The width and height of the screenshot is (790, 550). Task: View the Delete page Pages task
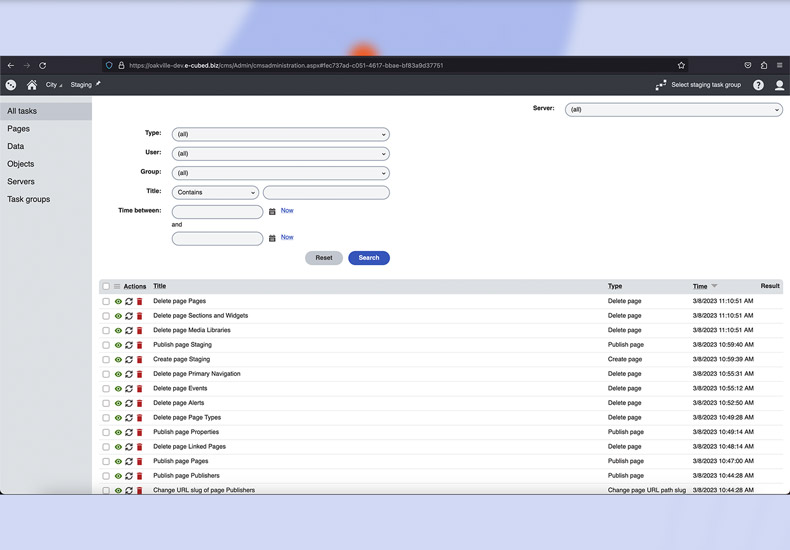(x=118, y=301)
